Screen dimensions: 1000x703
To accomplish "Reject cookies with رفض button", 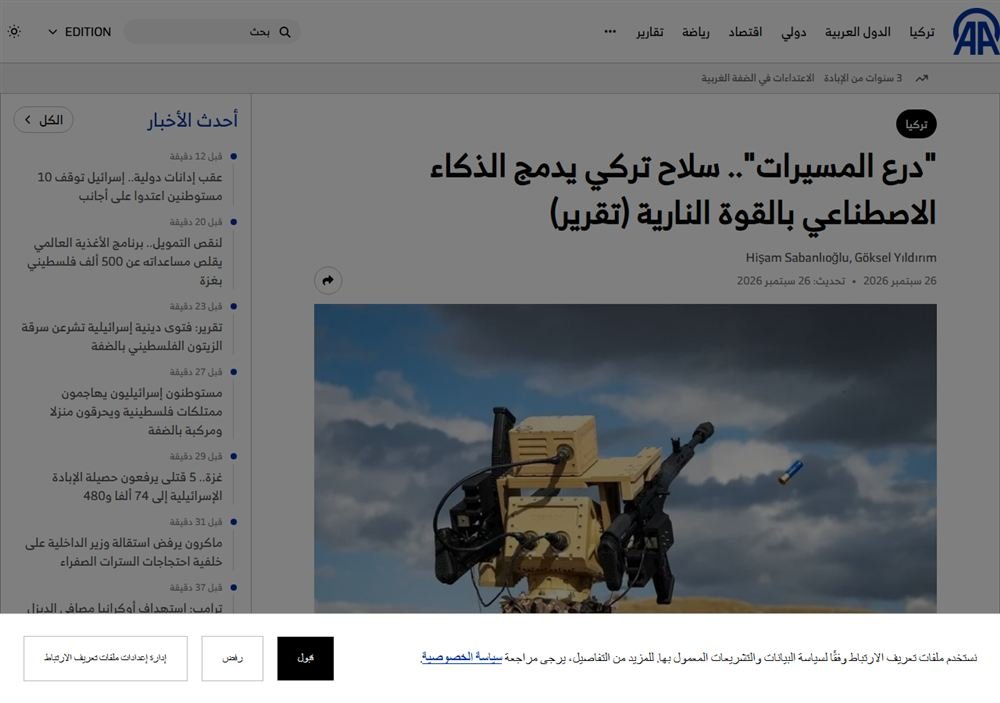I will pyautogui.click(x=232, y=658).
